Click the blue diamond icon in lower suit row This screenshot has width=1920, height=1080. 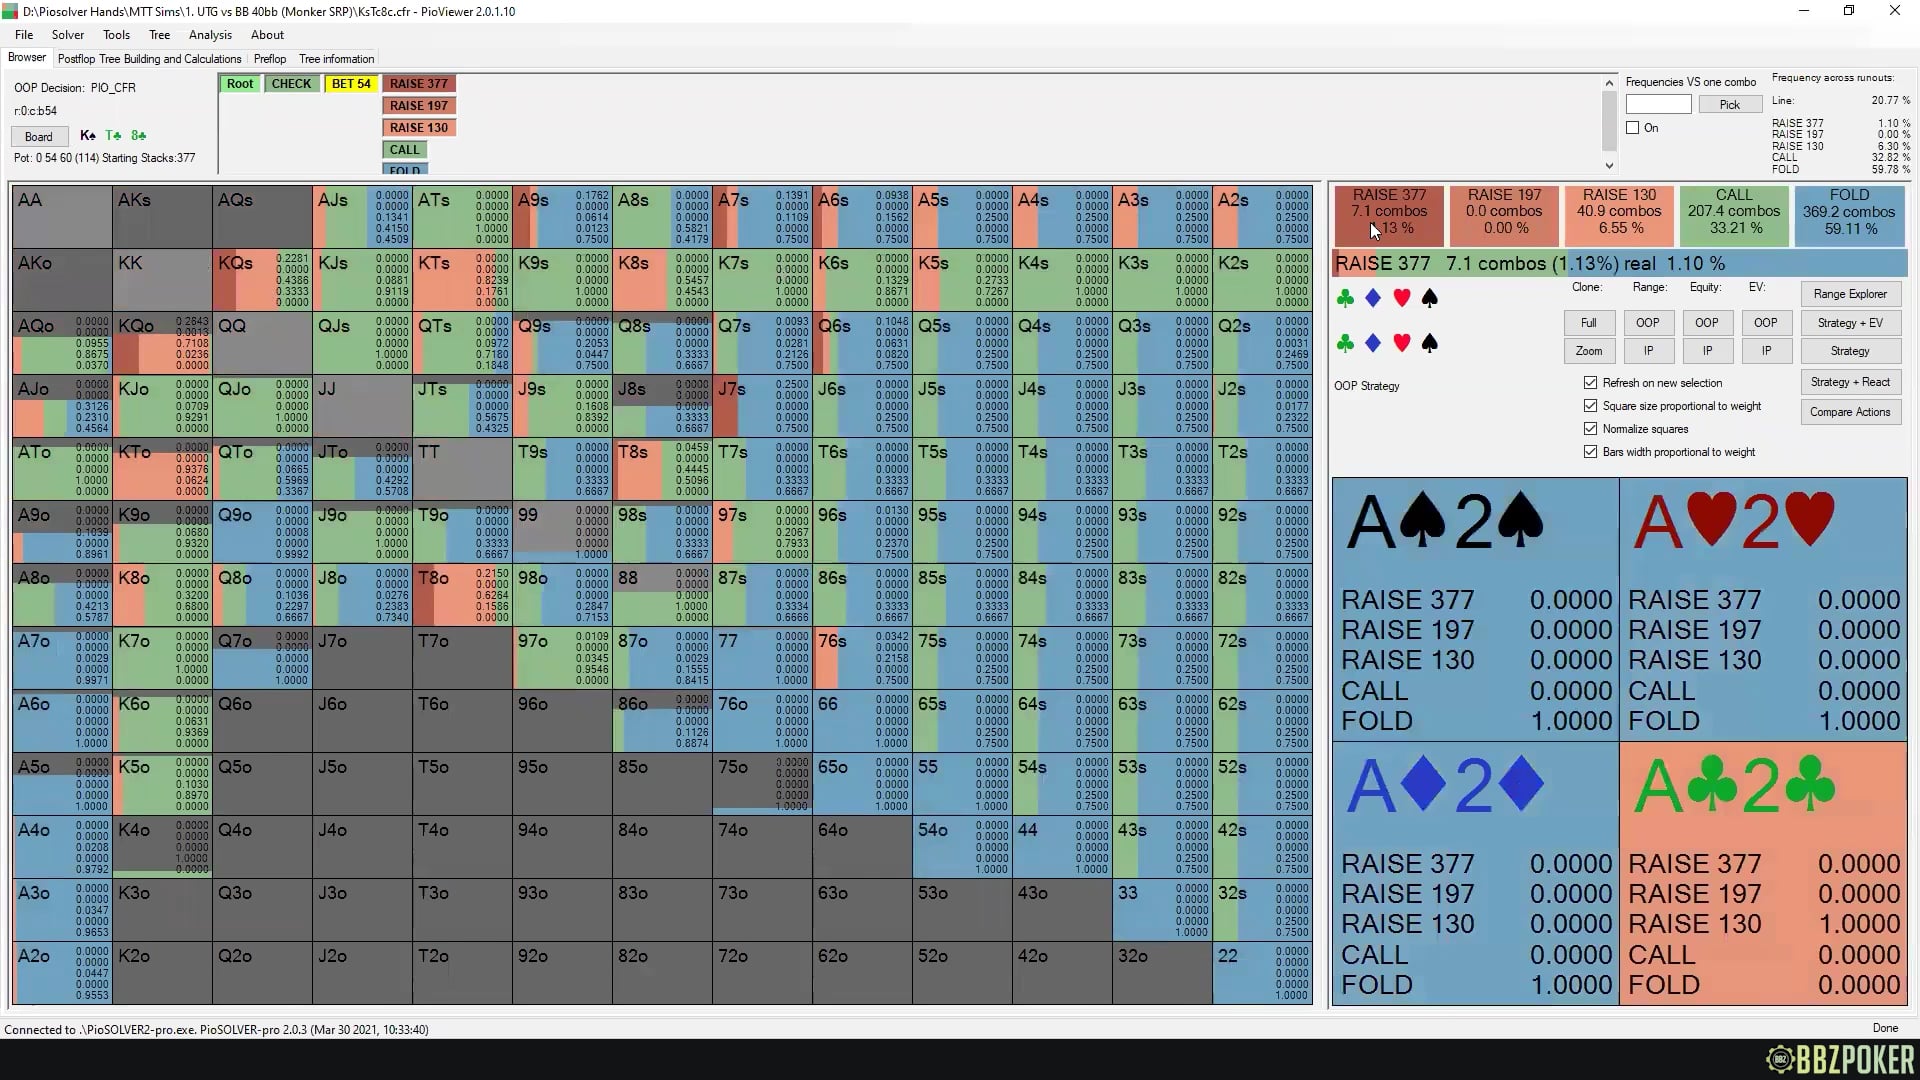[1373, 344]
